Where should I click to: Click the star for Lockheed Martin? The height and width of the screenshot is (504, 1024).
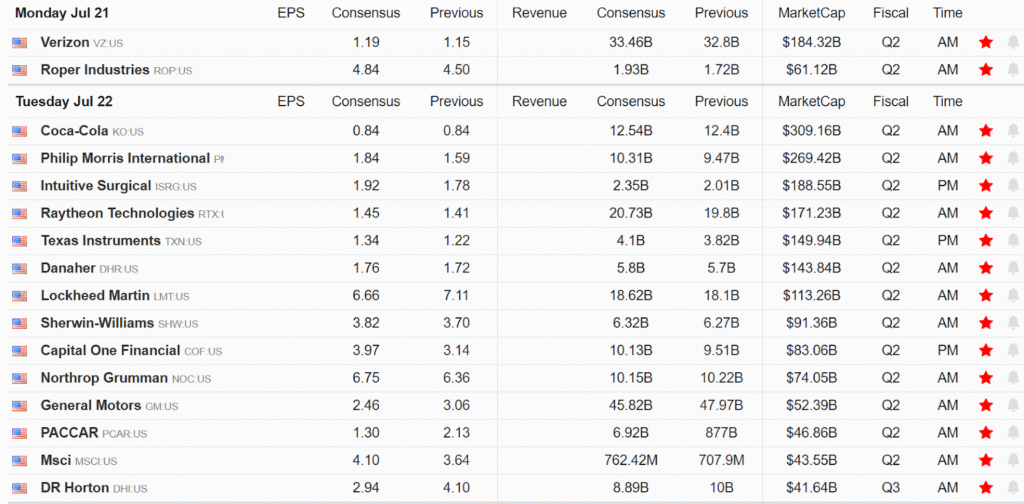tap(985, 295)
